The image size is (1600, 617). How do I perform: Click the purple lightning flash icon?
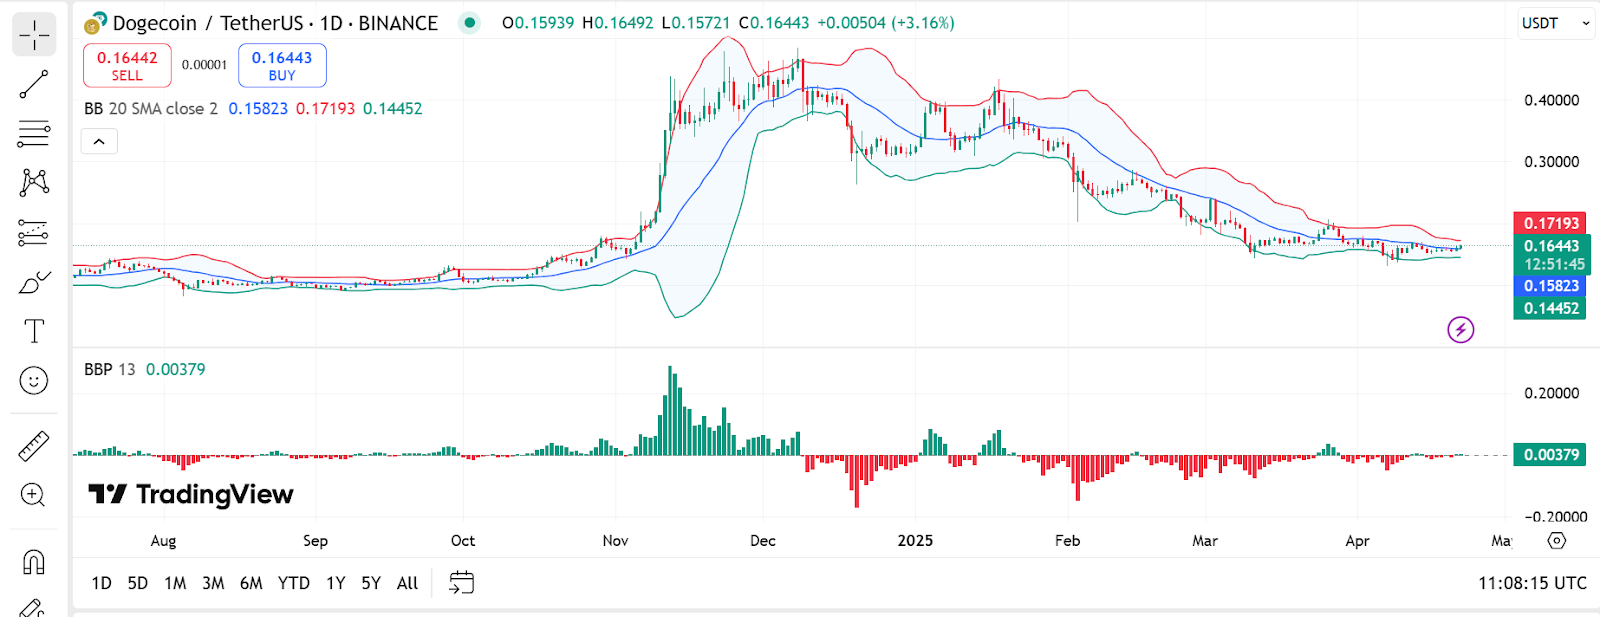pos(1461,329)
